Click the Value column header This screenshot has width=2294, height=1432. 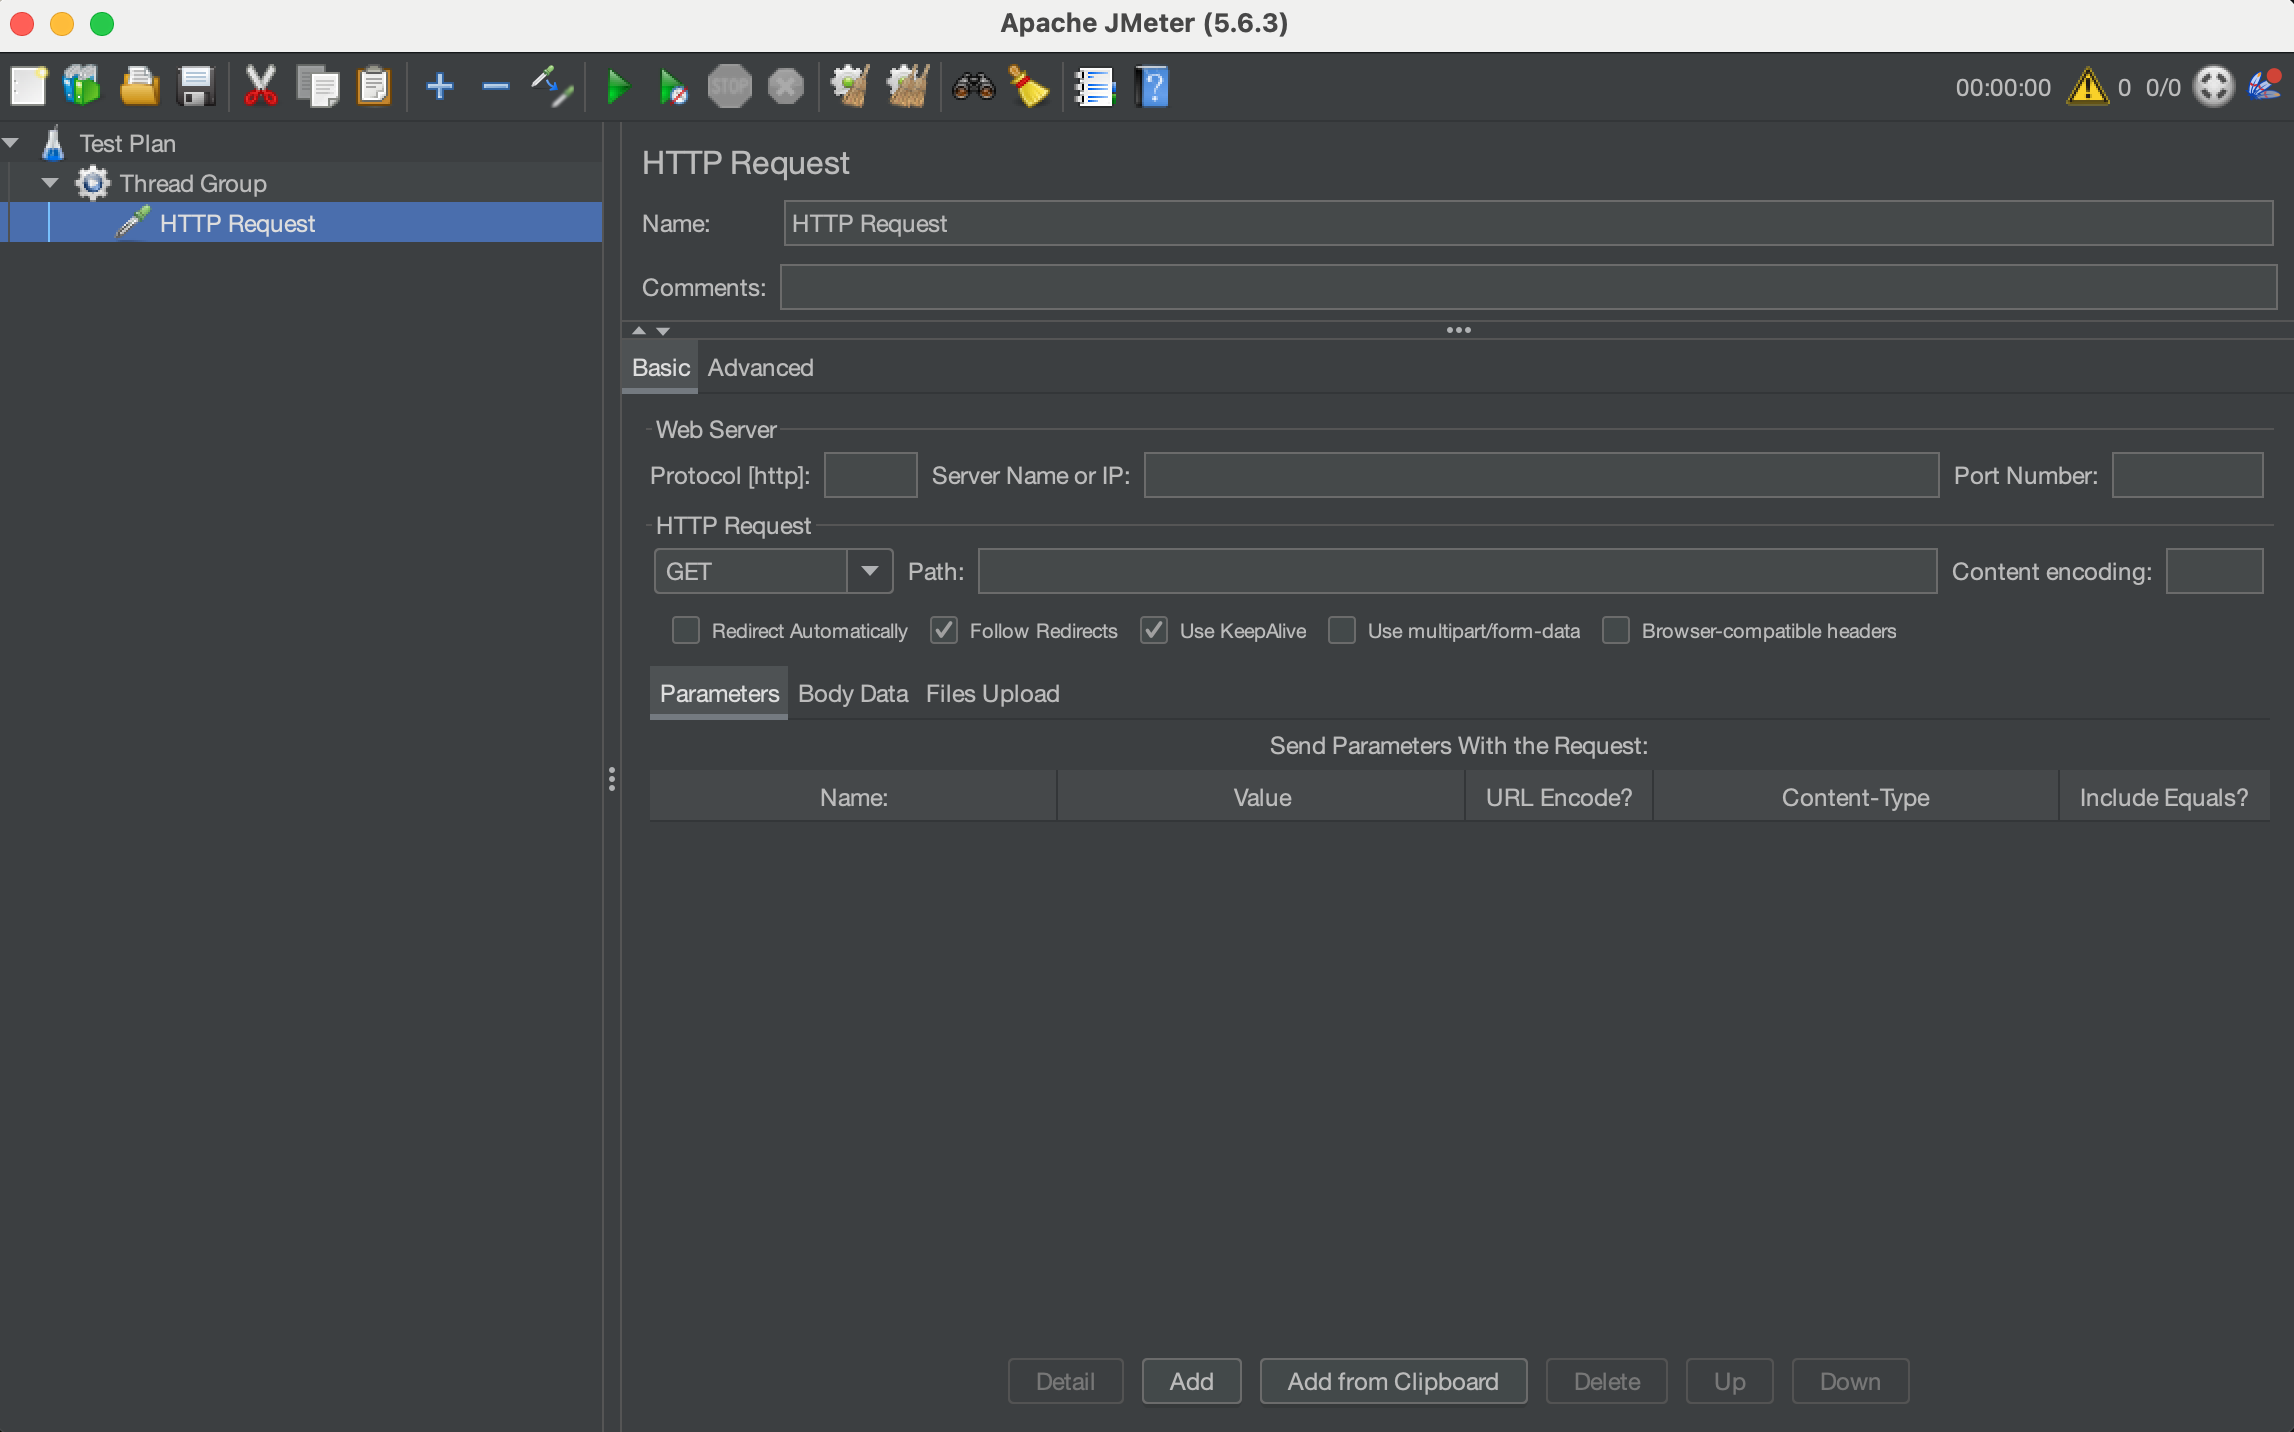1261,797
